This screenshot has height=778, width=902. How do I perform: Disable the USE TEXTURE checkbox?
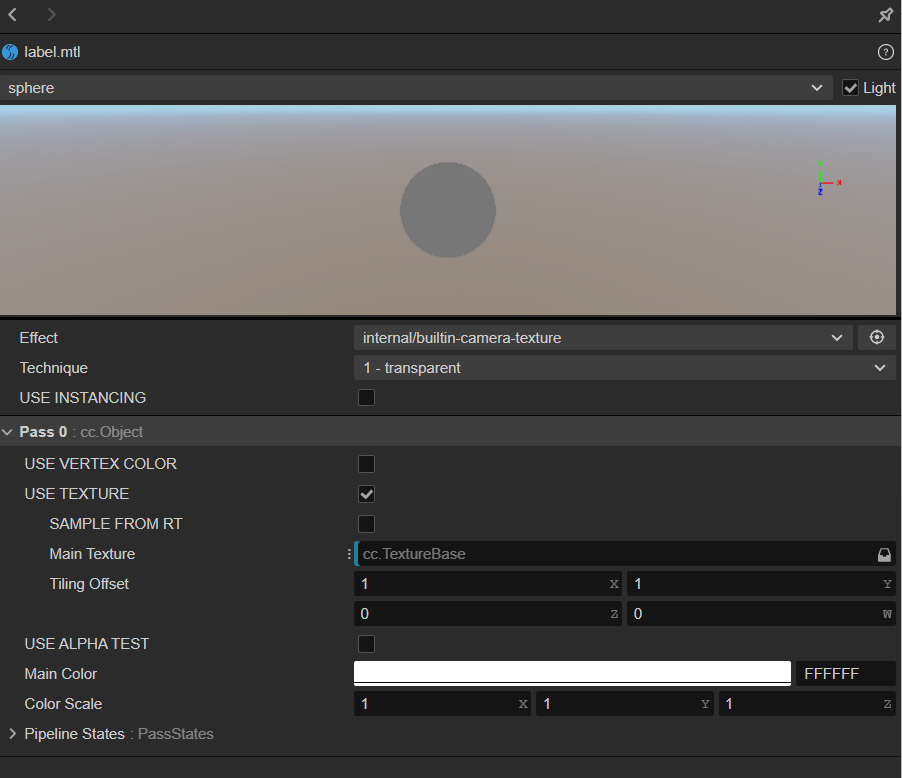367,494
